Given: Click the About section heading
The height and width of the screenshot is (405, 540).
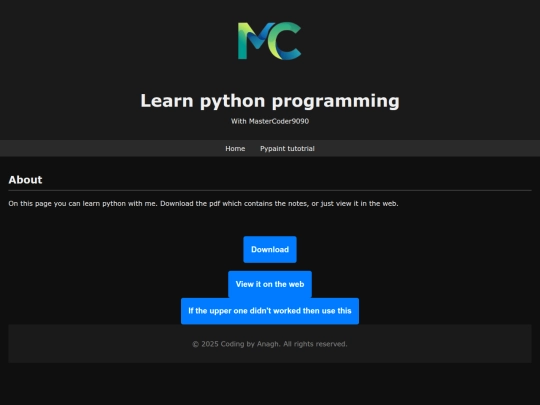Looking at the screenshot, I should coord(25,180).
